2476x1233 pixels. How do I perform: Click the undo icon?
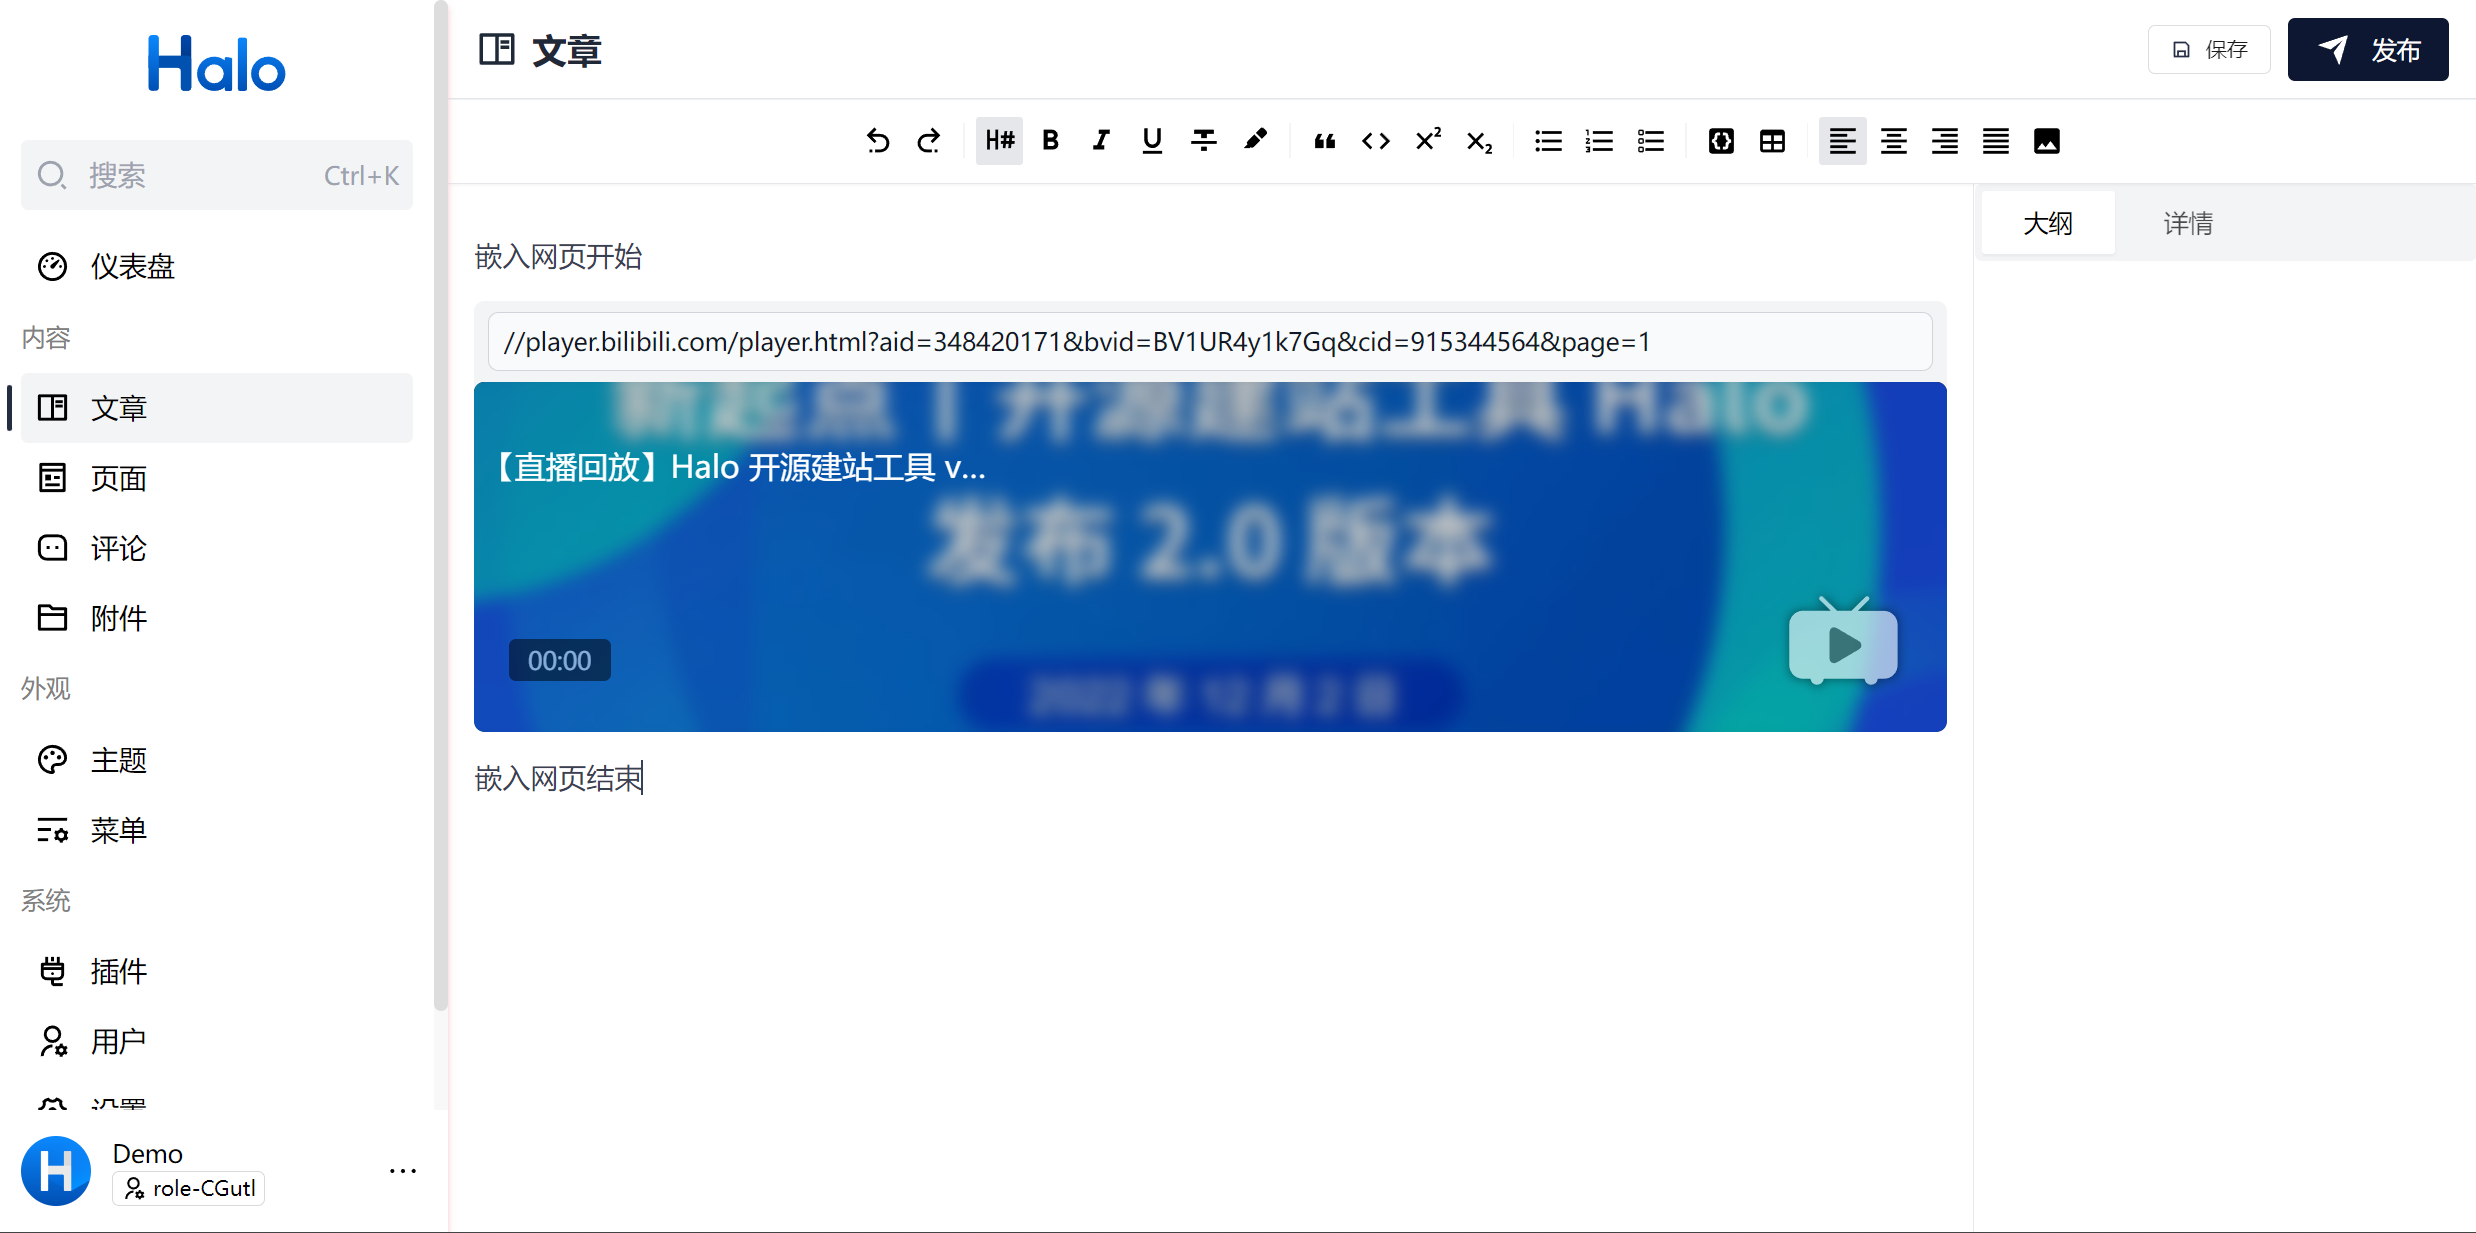(x=878, y=140)
